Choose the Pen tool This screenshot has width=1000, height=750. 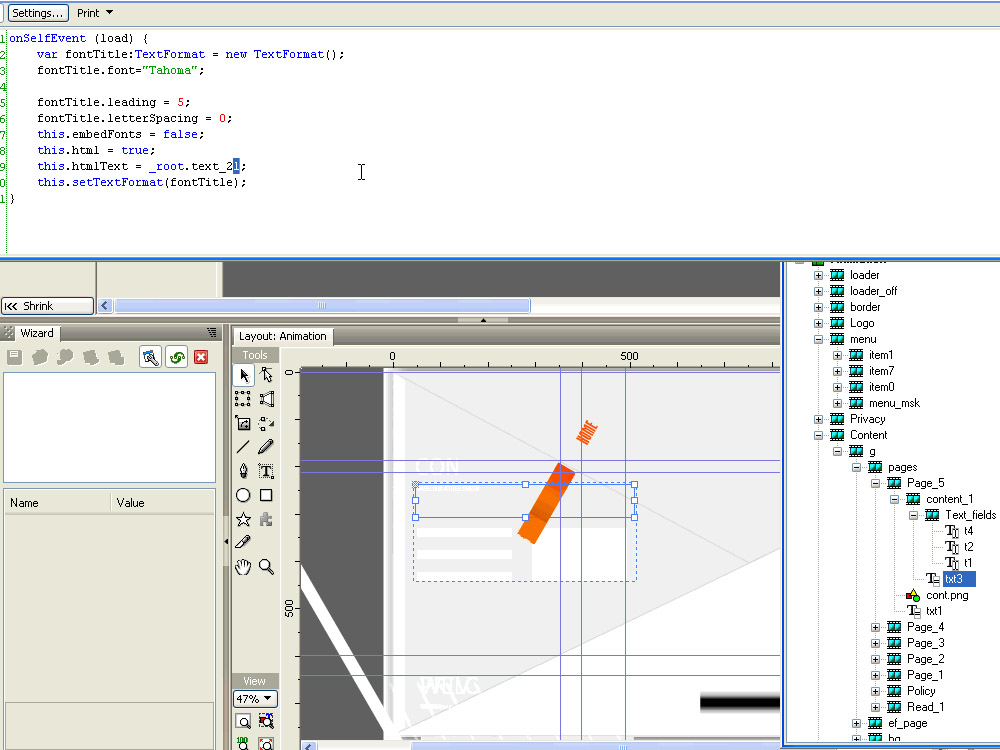pos(243,471)
